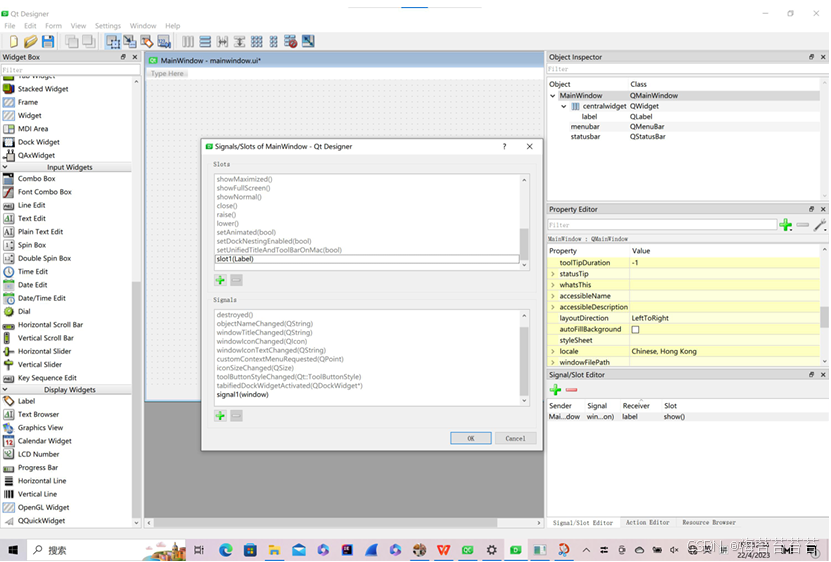
Task: Expand the statusTip property
Action: (553, 274)
